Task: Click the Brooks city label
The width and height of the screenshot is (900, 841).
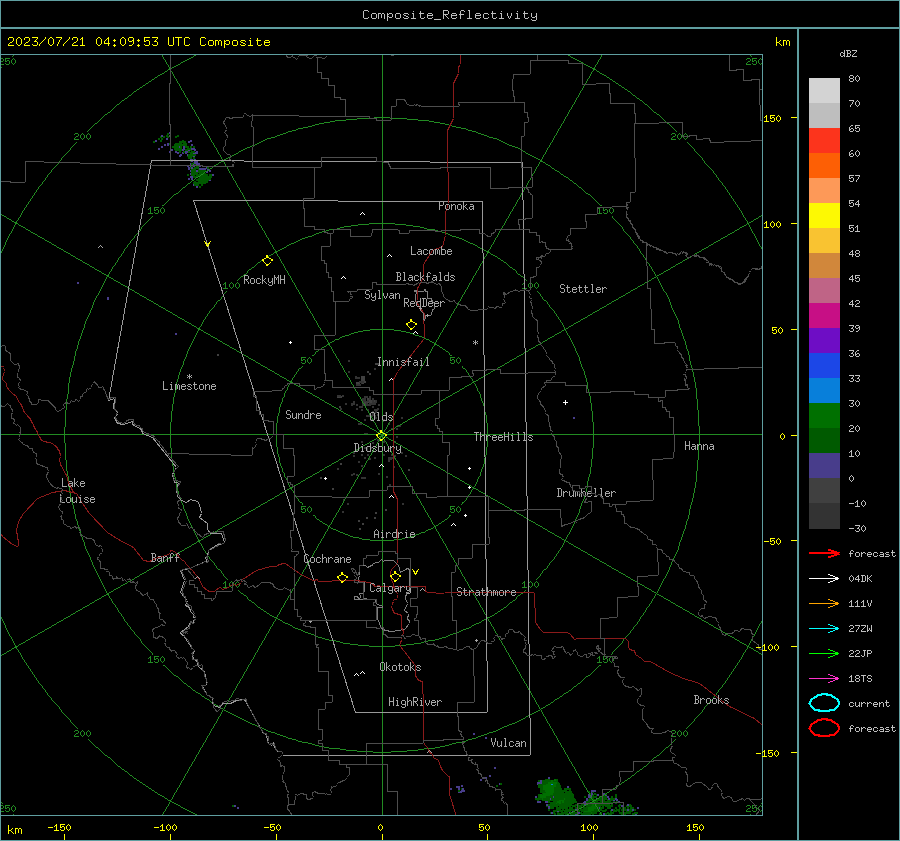Action: [x=711, y=700]
